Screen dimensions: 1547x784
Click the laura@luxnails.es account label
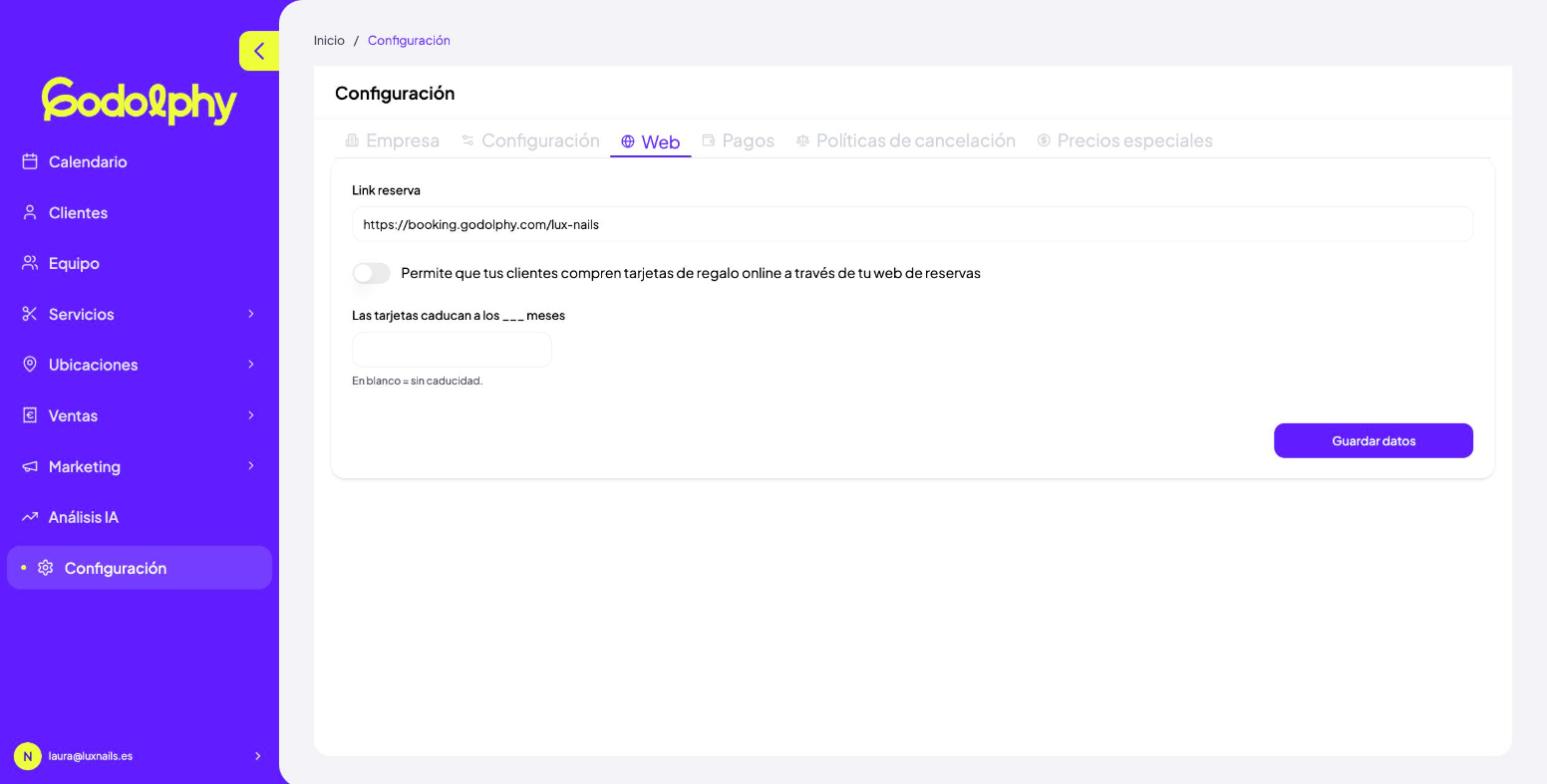click(x=91, y=756)
